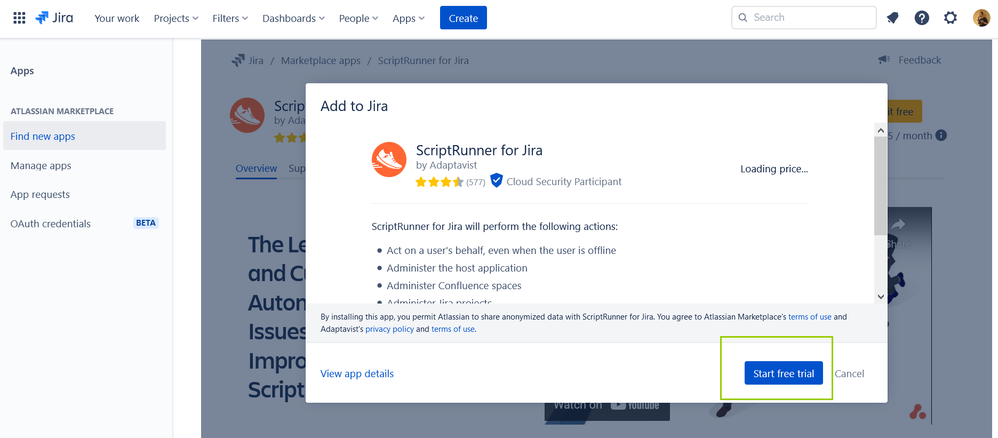
Task: Click the Feedback link text
Action: point(919,60)
